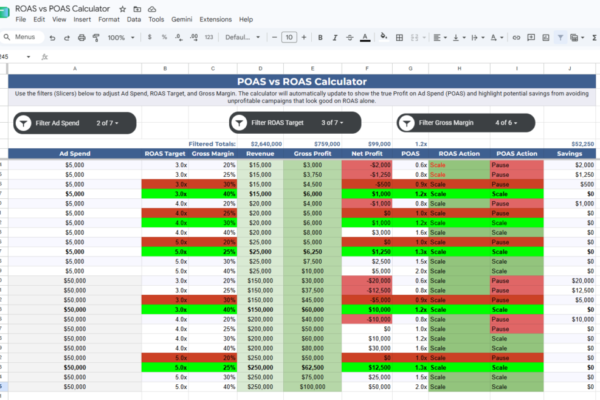
Task: Select the POAS vs ROAS Calculator title cell
Action: (x=302, y=82)
